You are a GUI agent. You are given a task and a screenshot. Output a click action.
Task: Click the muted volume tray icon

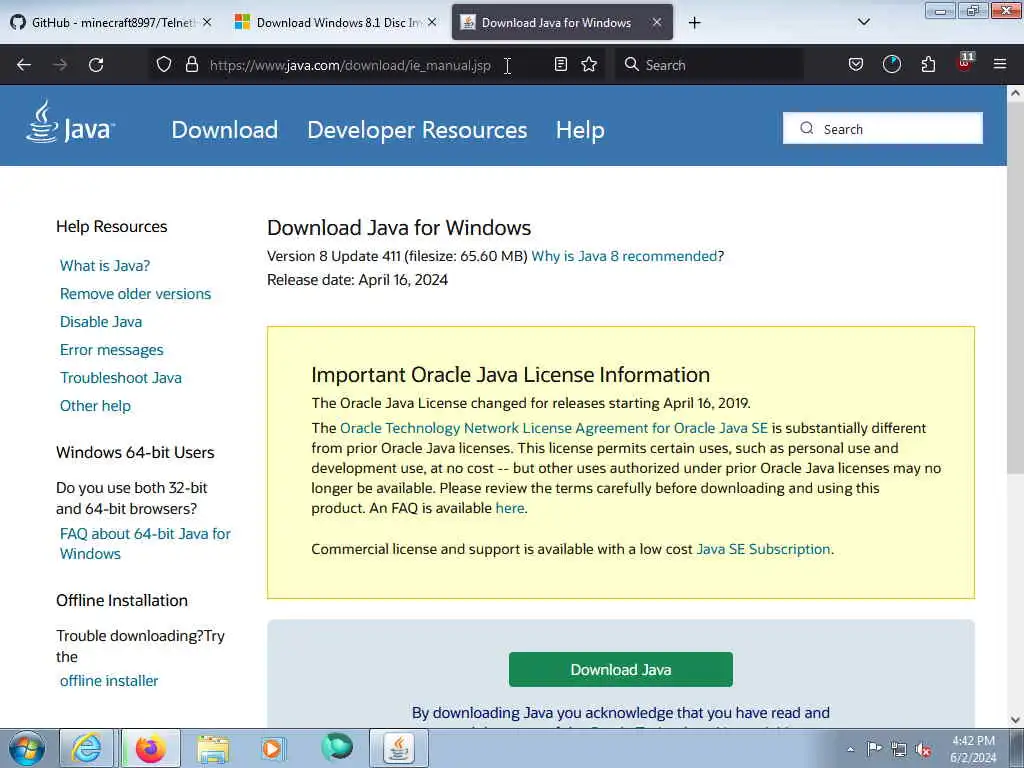pyautogui.click(x=923, y=750)
